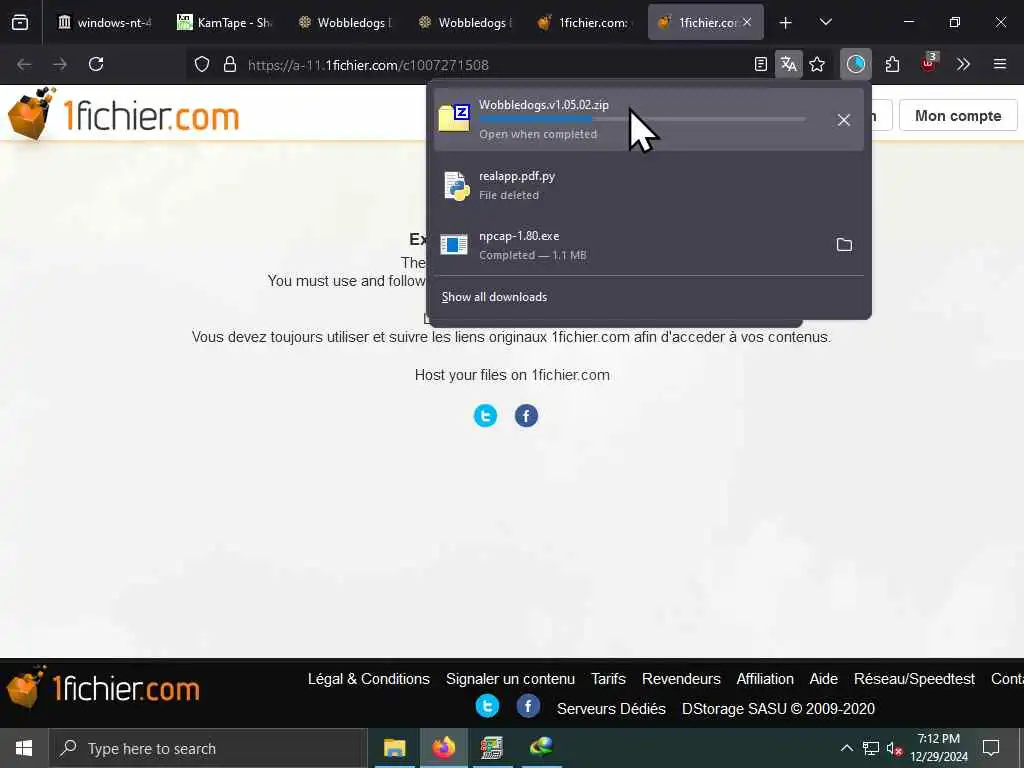1024x768 pixels.
Task: Open Serveurs Dédiés footer link
Action: pos(611,709)
